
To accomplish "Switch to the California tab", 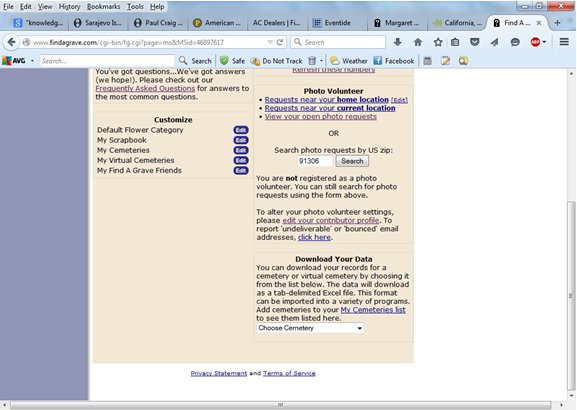I will 457,23.
